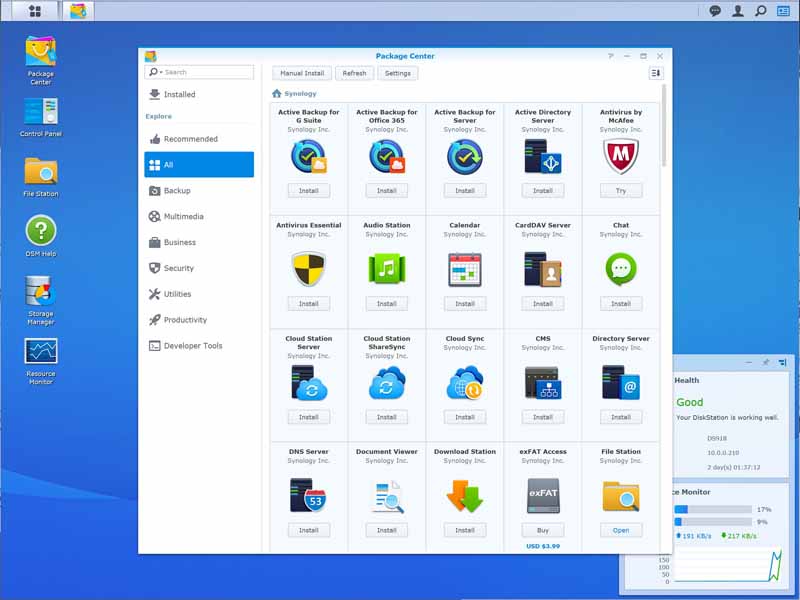Buy exFAT Access package
The width and height of the screenshot is (800, 600).
coord(543,530)
